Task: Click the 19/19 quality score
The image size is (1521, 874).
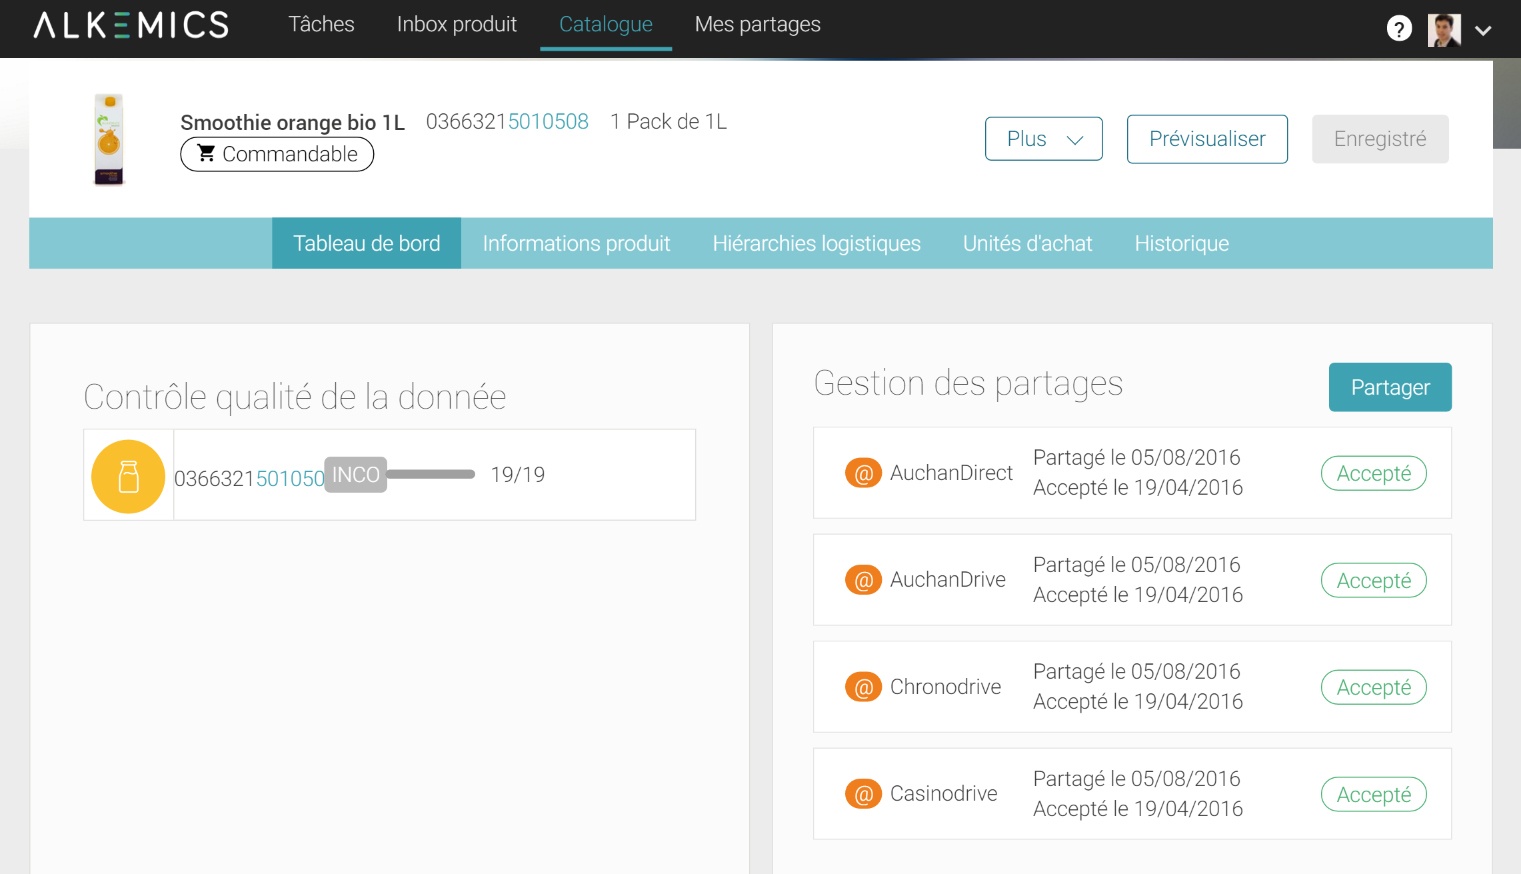Action: click(518, 474)
